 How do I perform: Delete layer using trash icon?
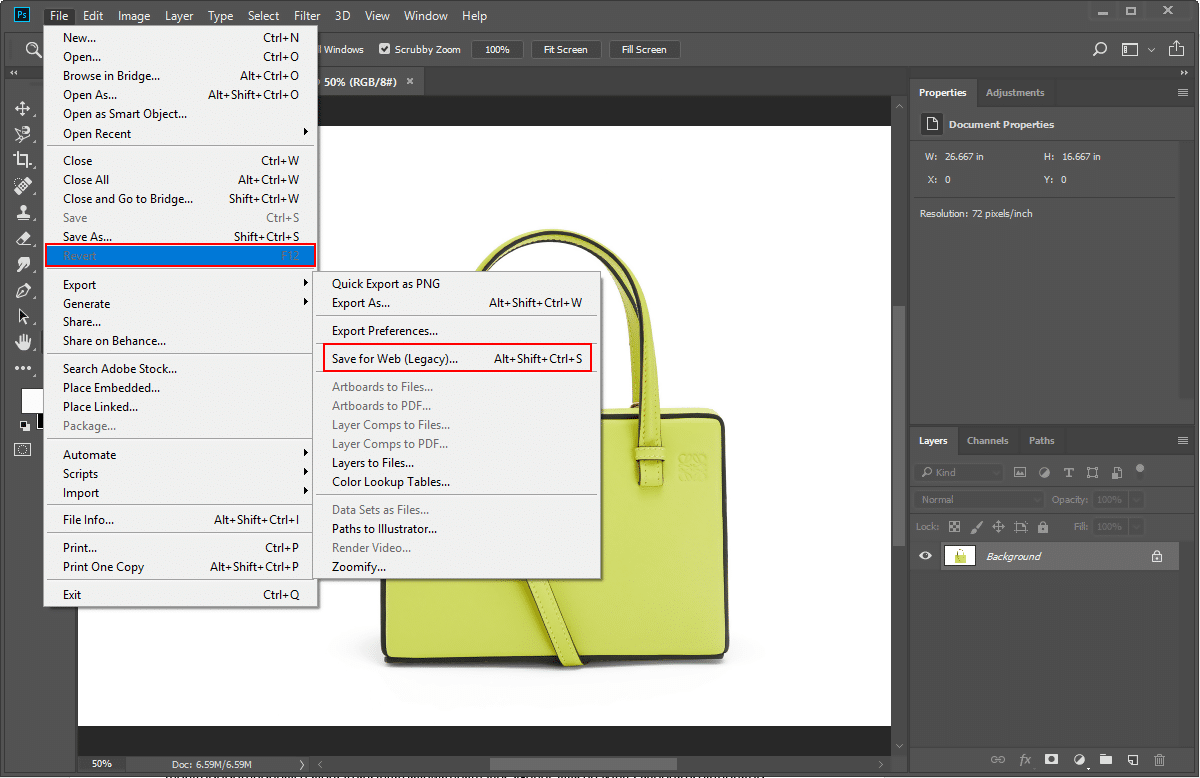click(1159, 760)
